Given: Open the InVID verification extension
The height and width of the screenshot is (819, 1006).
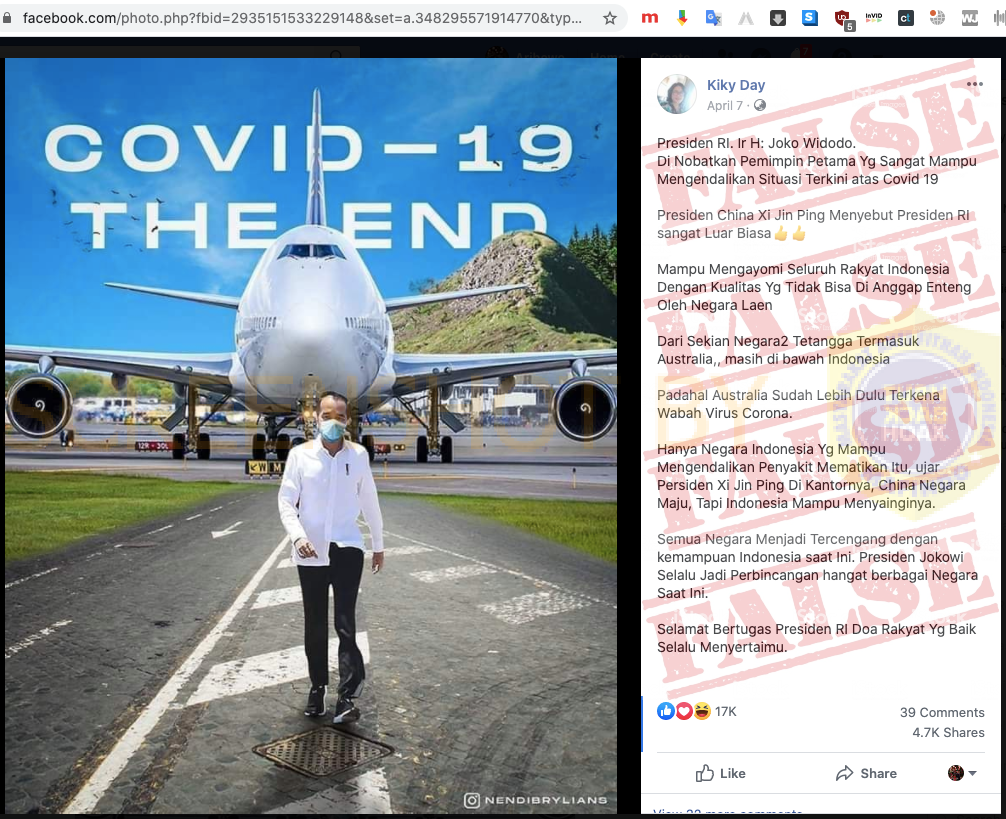Looking at the screenshot, I should [873, 18].
